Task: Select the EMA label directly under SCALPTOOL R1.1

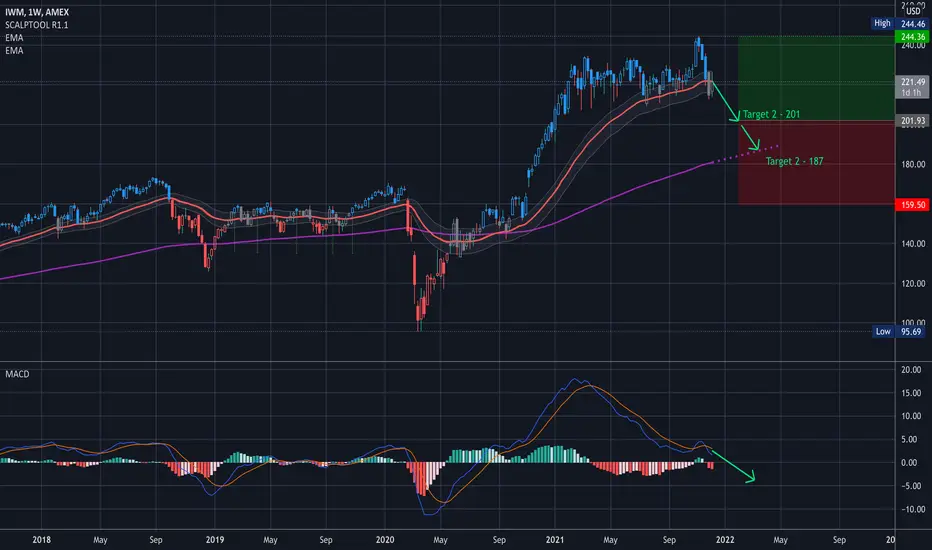Action: click(14, 37)
